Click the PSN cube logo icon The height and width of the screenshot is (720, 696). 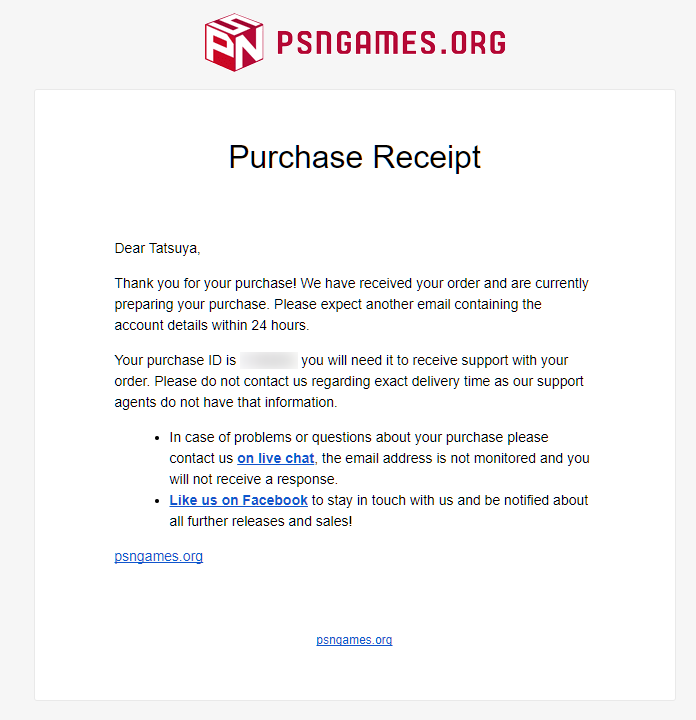[234, 42]
